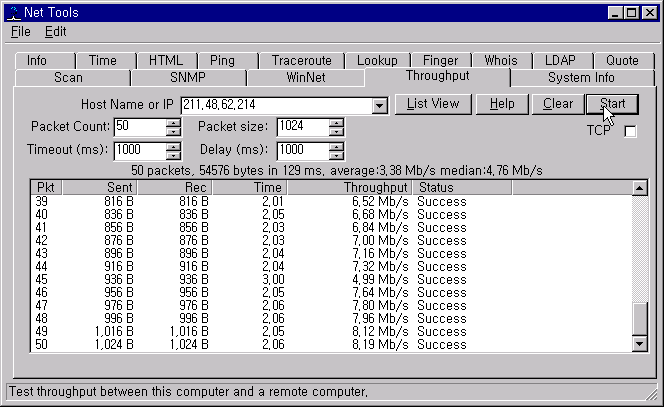Screen dimensions: 664x407
Task: Click the Packet size input field
Action: click(x=303, y=127)
